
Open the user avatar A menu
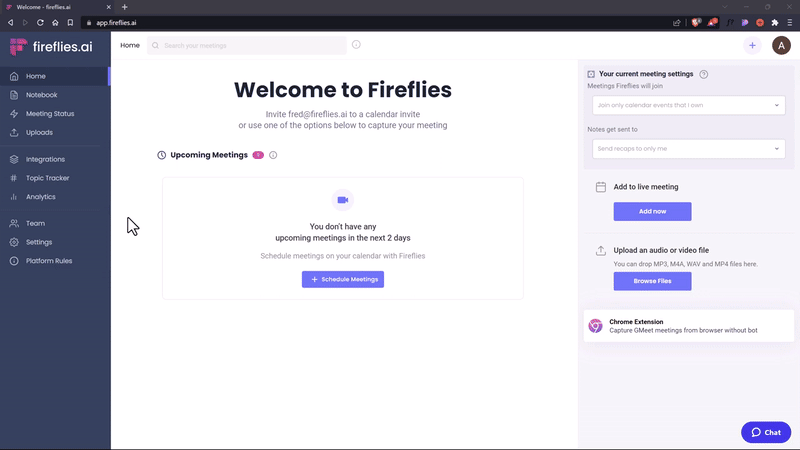pos(781,45)
